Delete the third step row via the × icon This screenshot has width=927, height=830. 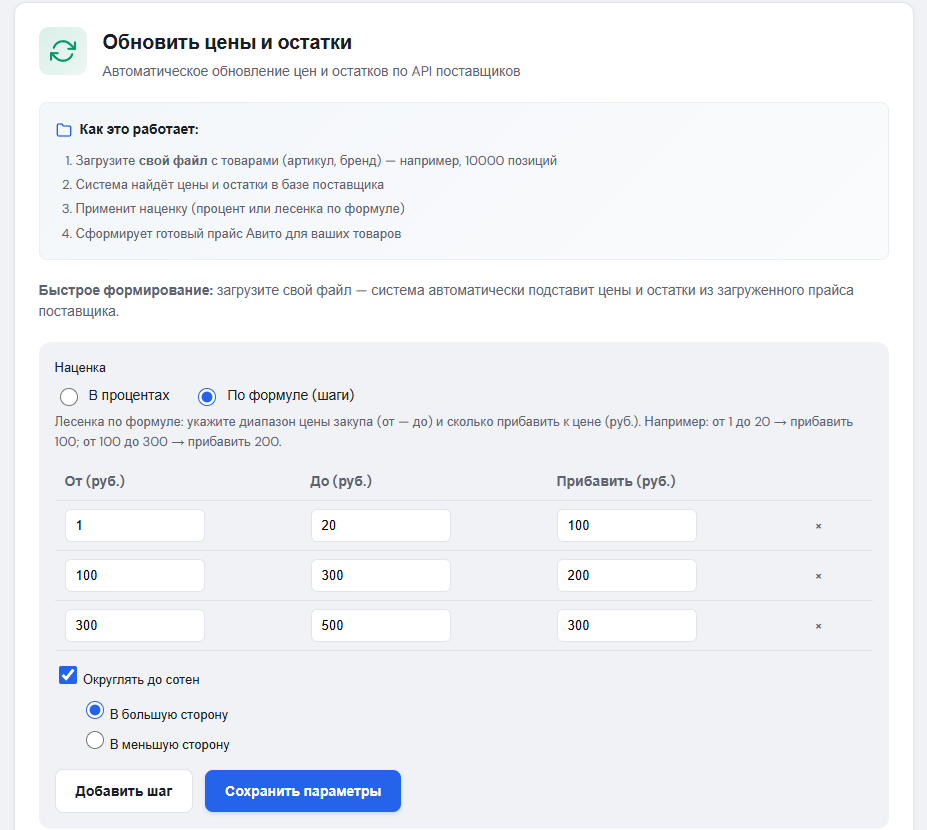(818, 625)
